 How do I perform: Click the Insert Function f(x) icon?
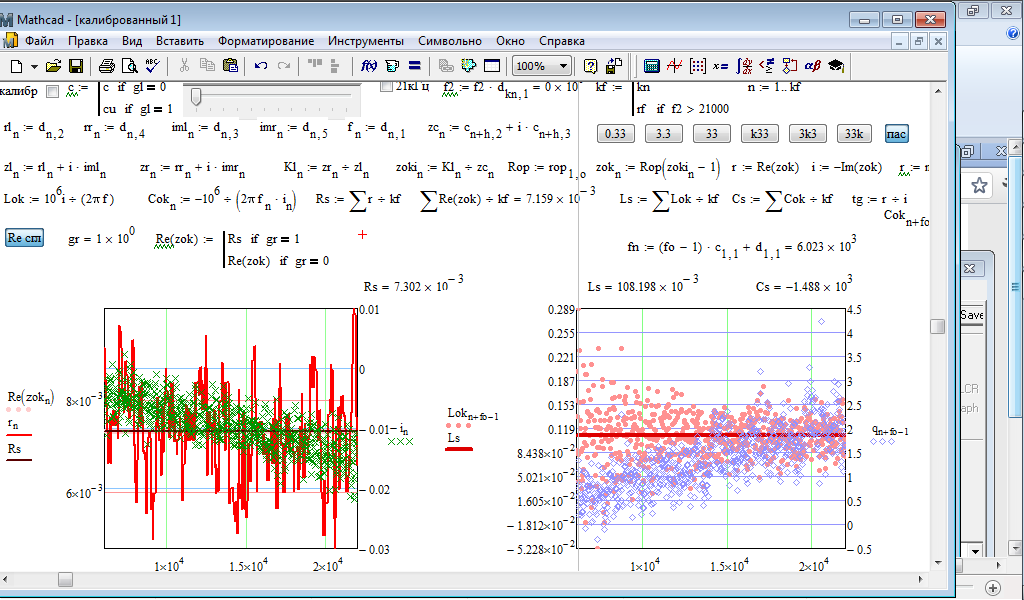[x=367, y=66]
